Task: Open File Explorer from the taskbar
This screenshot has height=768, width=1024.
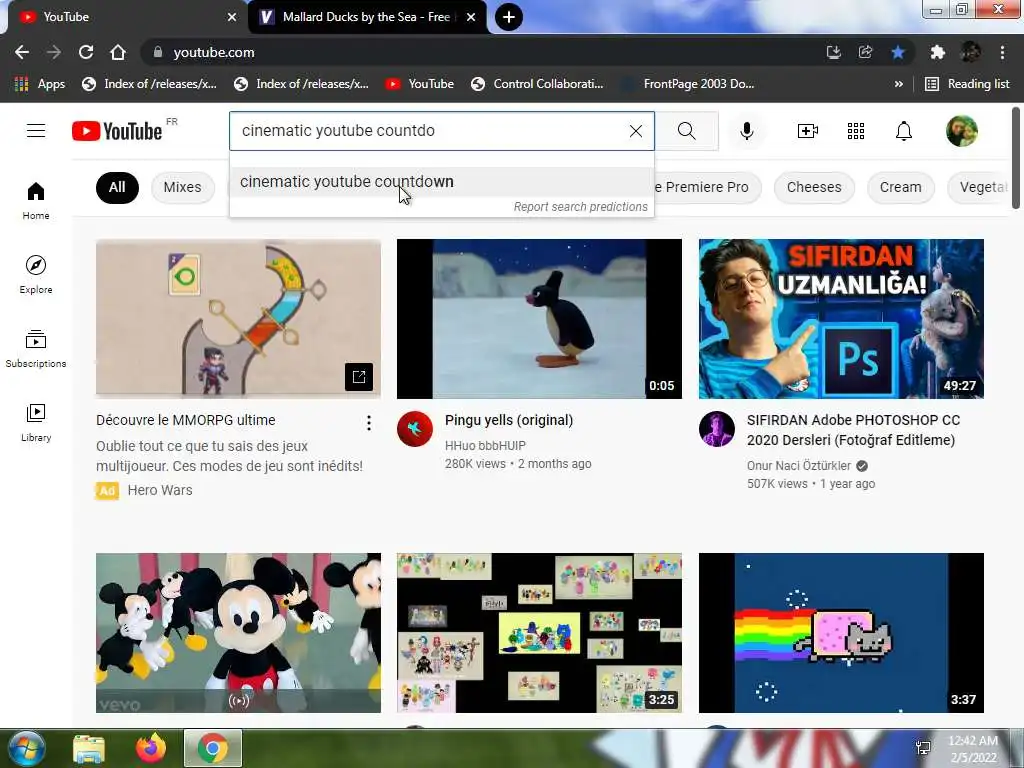Action: (x=89, y=748)
